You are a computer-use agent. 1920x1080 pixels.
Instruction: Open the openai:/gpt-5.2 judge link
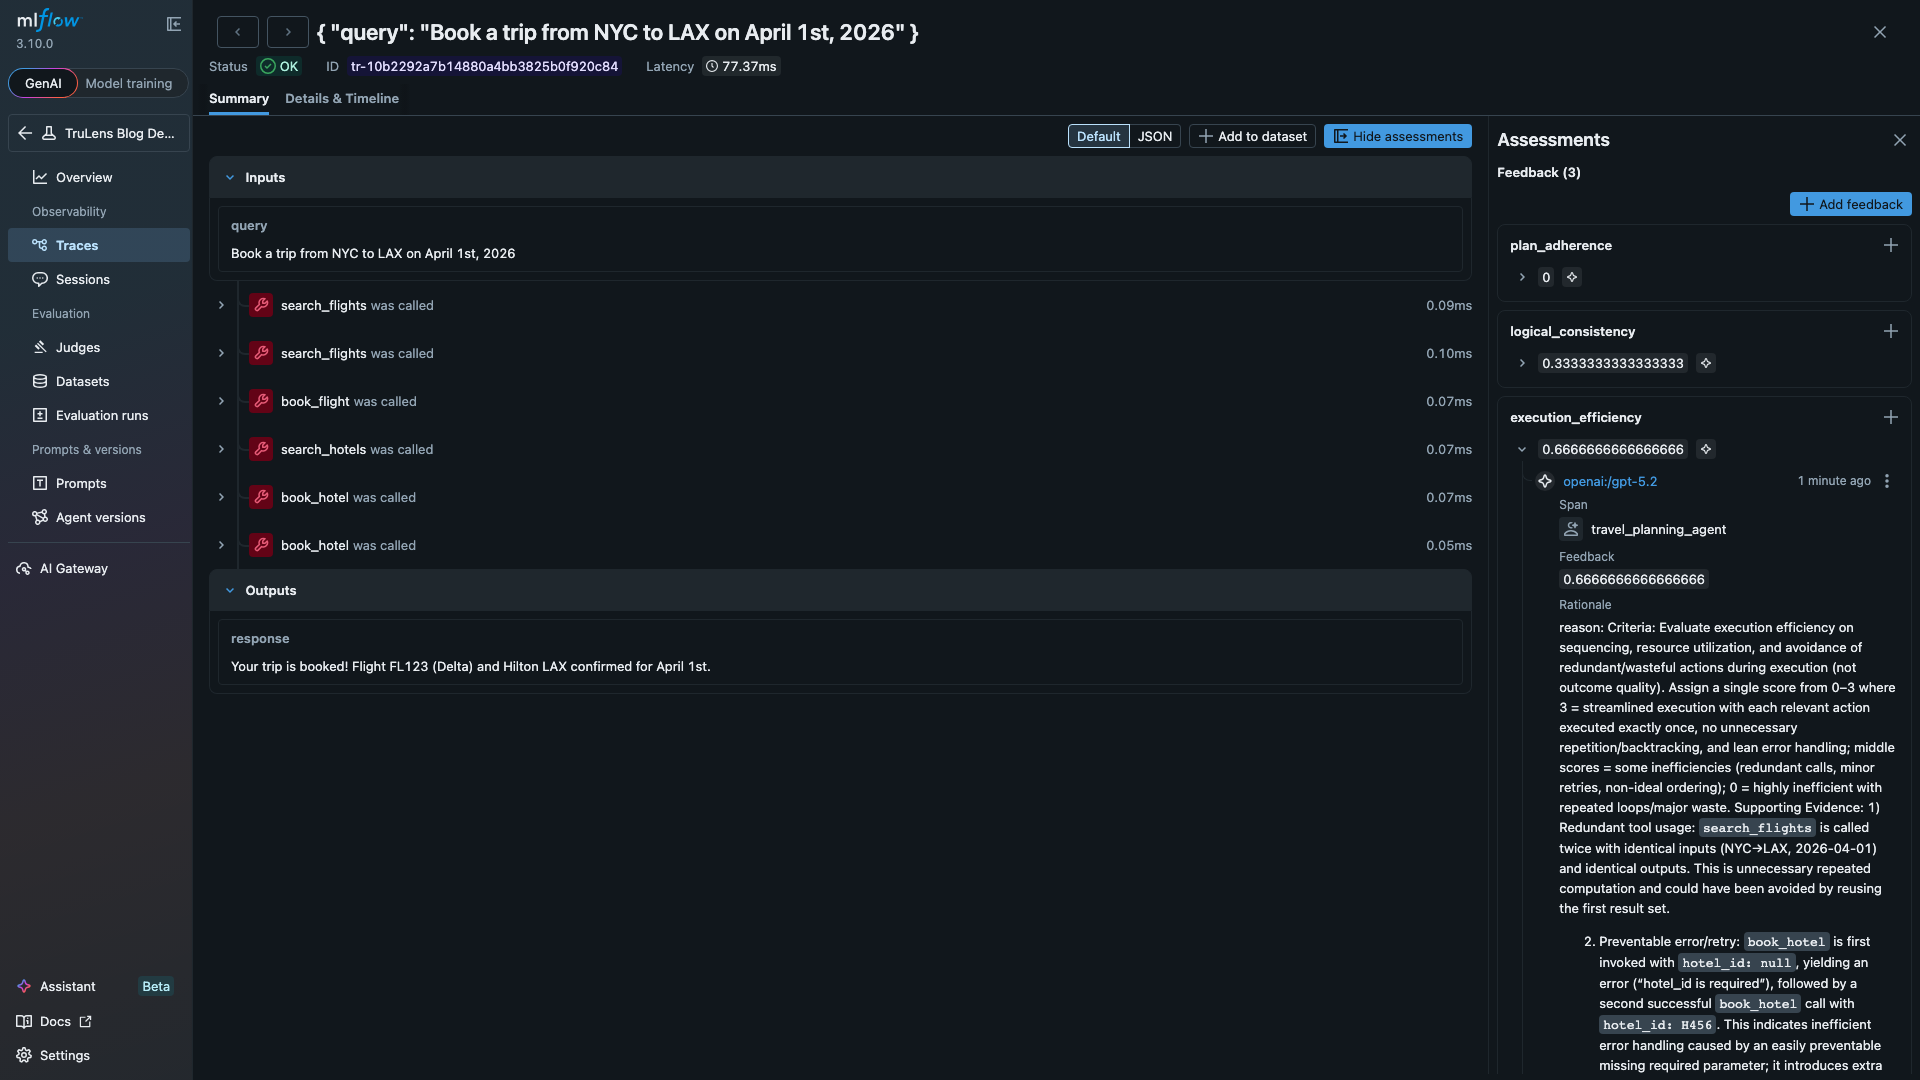point(1609,481)
